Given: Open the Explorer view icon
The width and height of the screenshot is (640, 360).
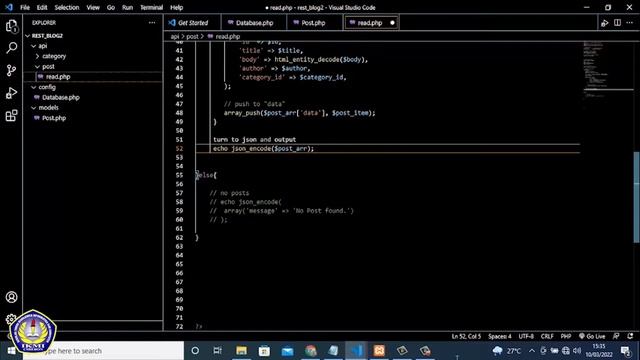Looking at the screenshot, I should tap(11, 26).
